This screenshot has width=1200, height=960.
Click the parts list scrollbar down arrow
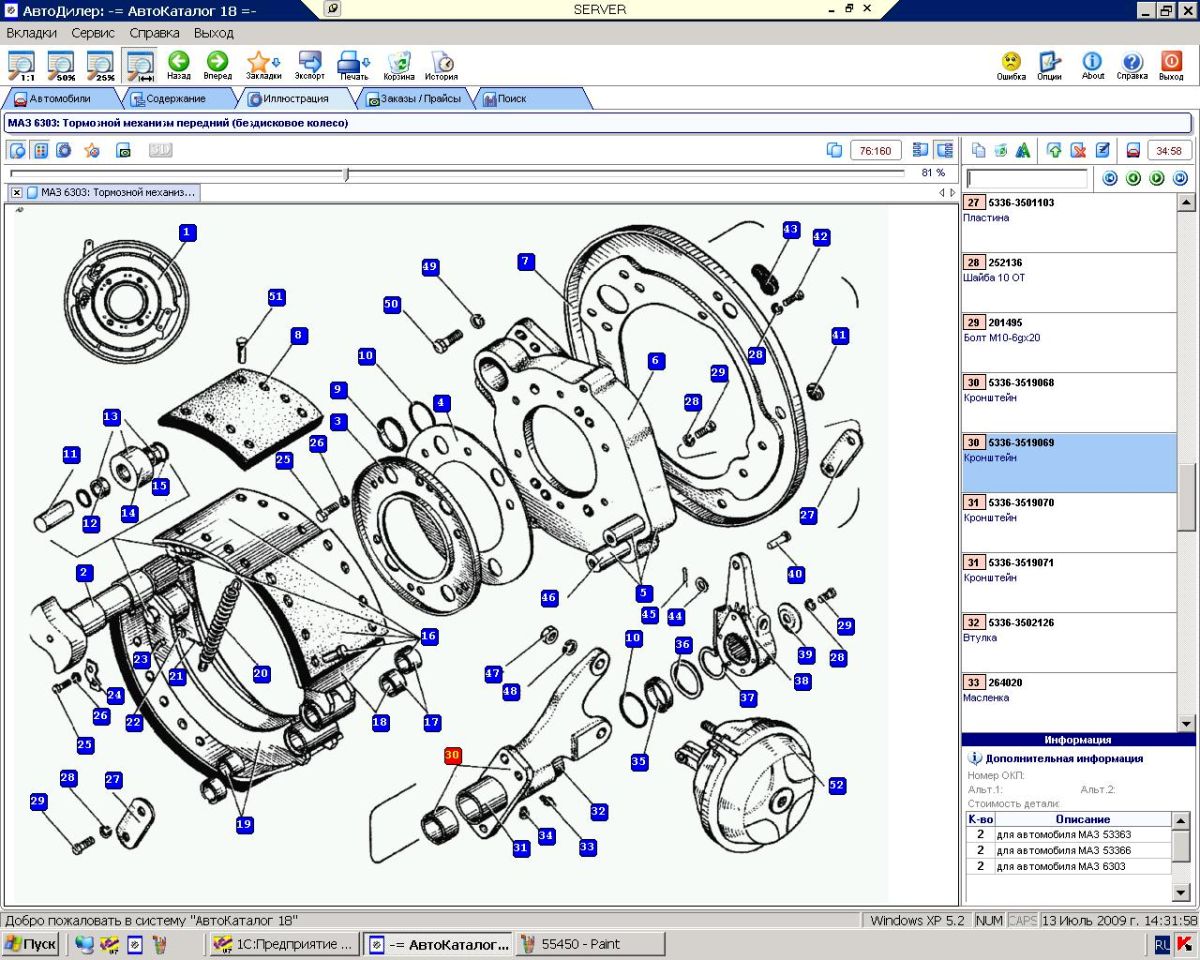(x=1187, y=723)
